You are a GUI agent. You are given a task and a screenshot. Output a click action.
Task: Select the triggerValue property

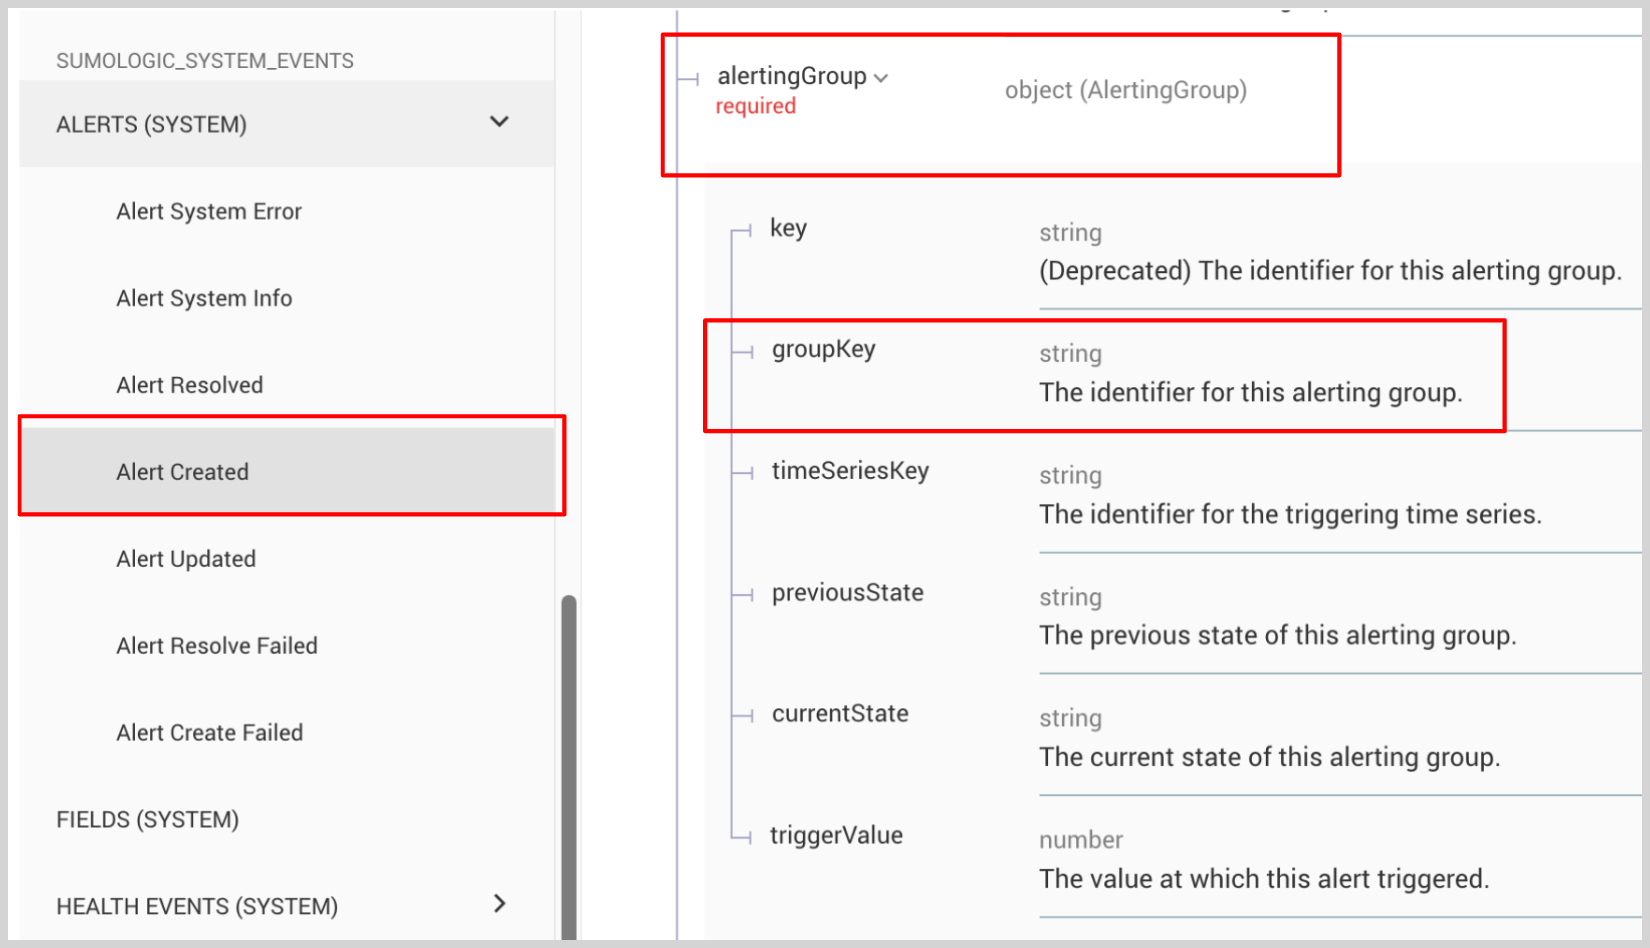[836, 836]
